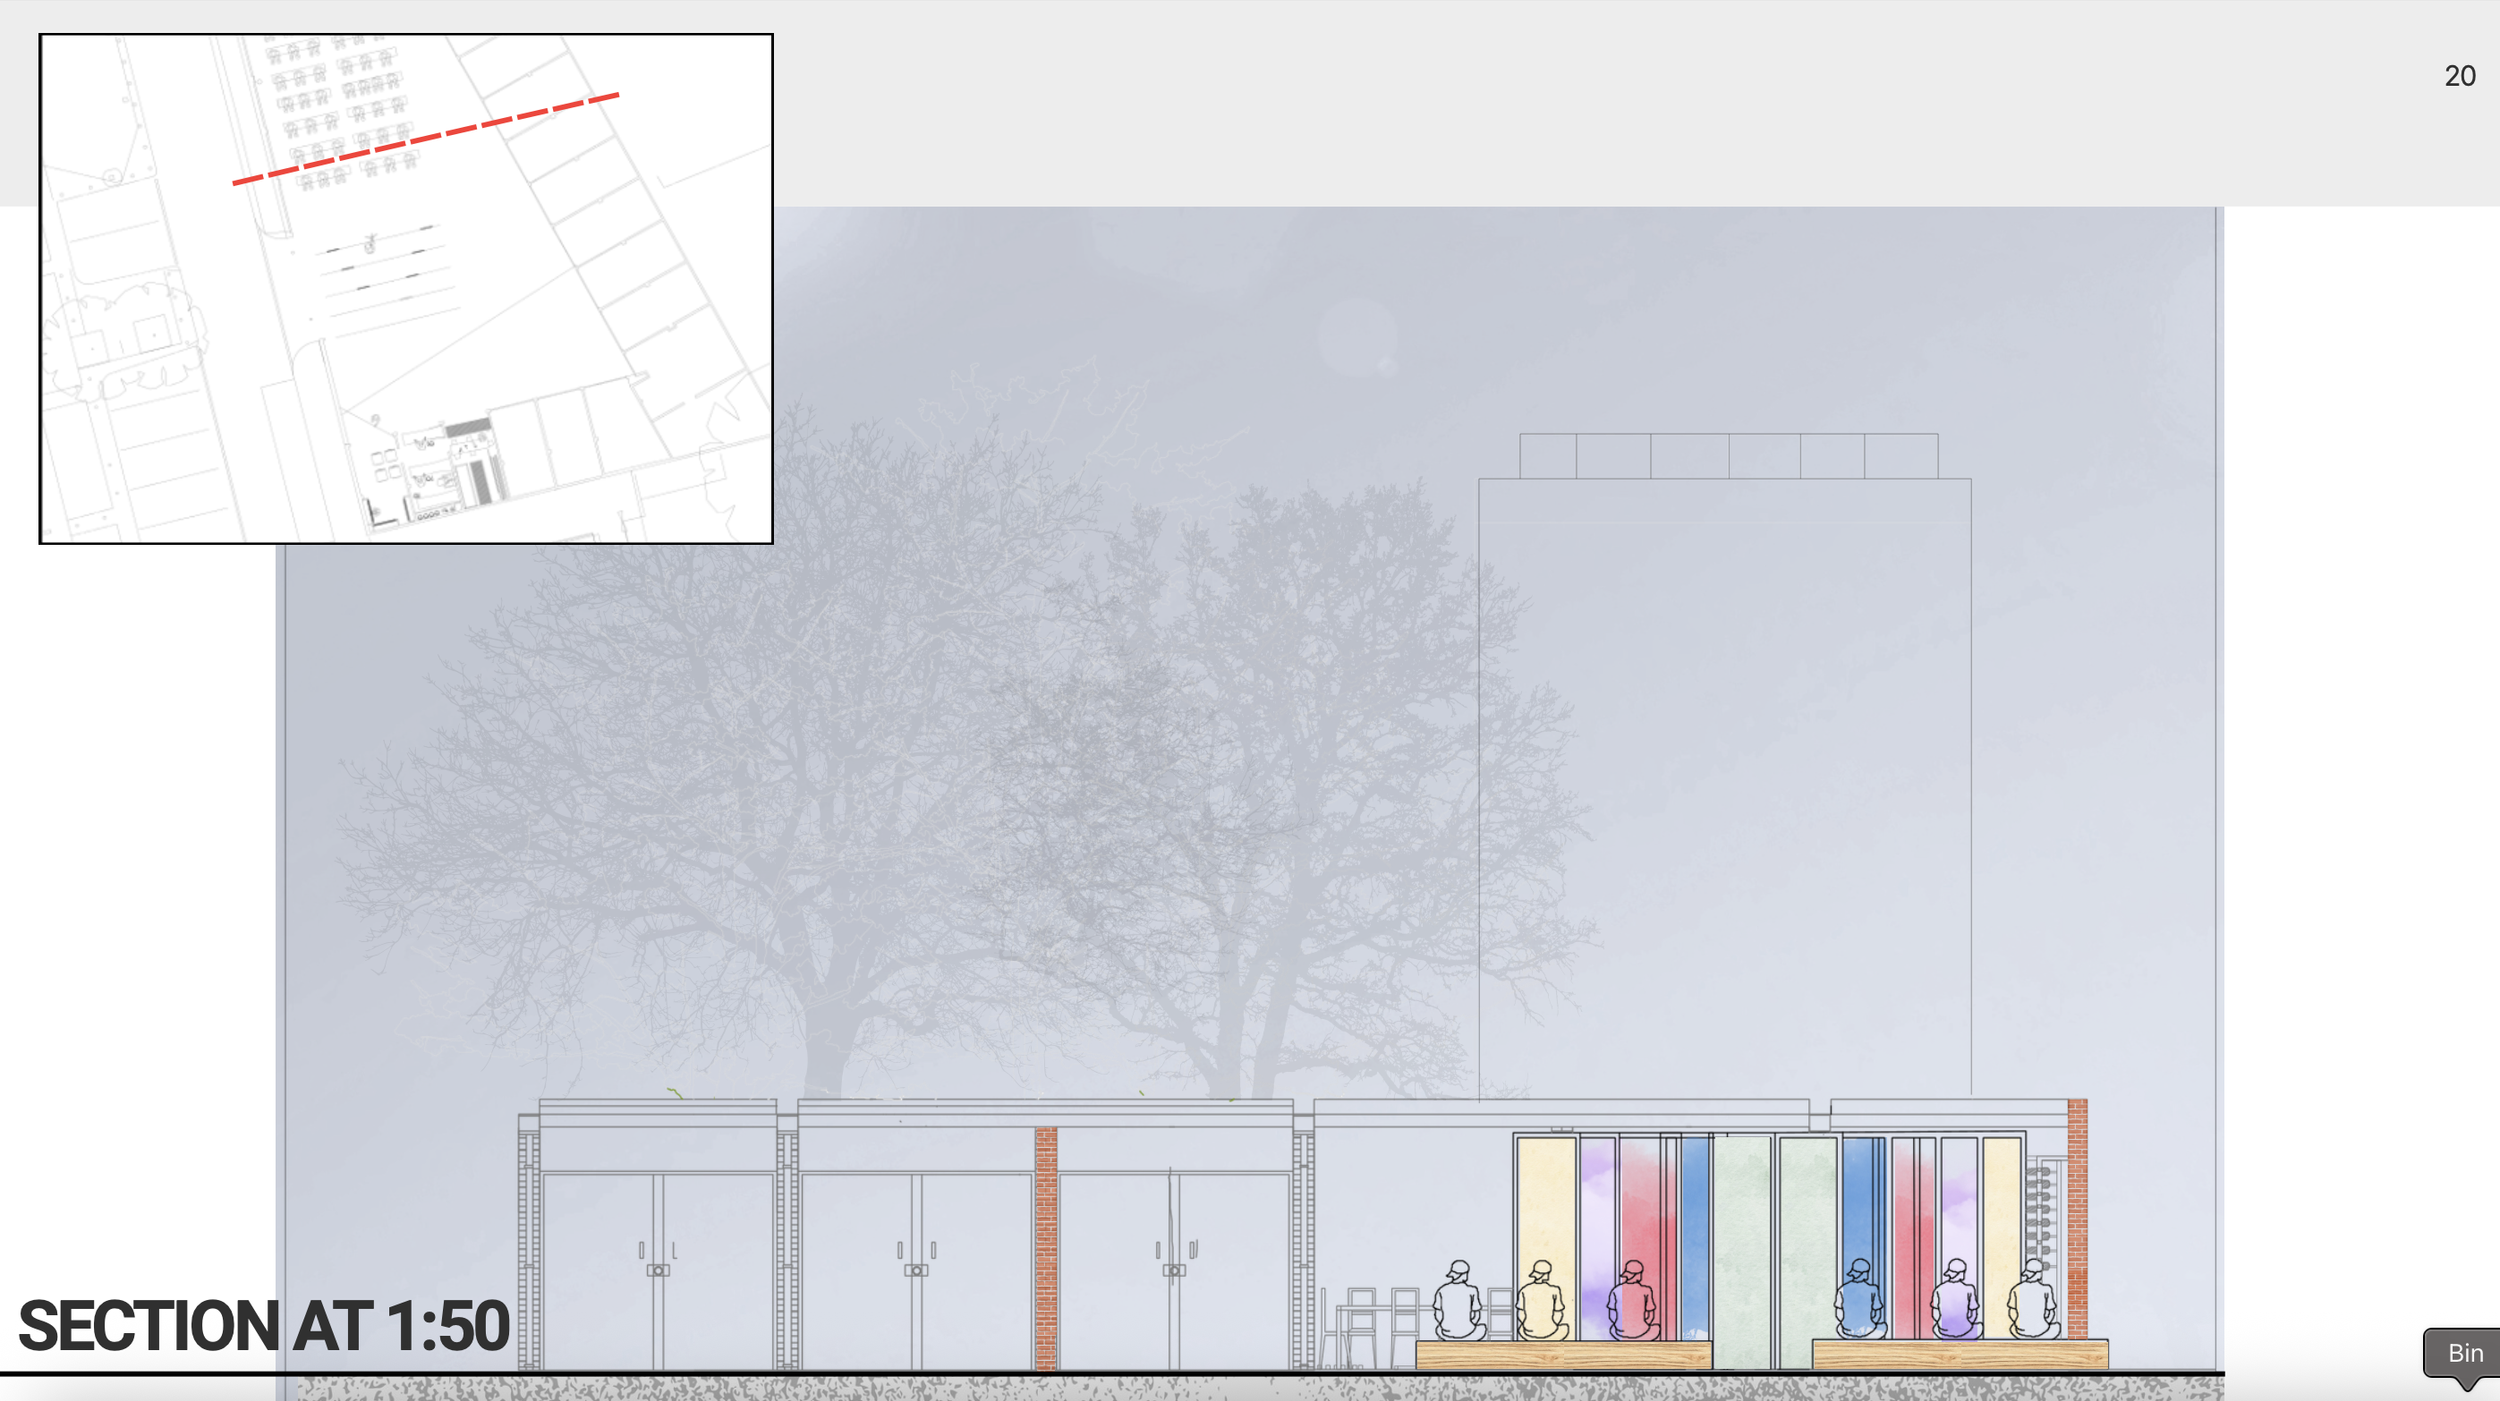Click the page number "20"
Viewport: 2500px width, 1401px height.
[2460, 76]
